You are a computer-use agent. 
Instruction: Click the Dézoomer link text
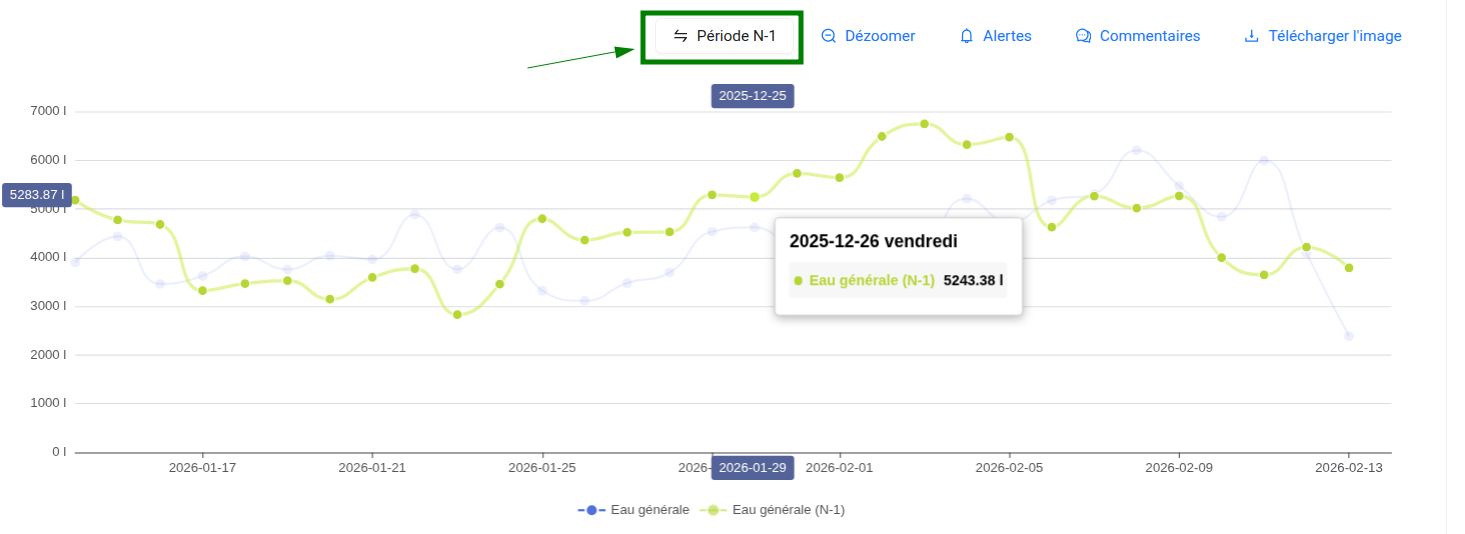[880, 36]
